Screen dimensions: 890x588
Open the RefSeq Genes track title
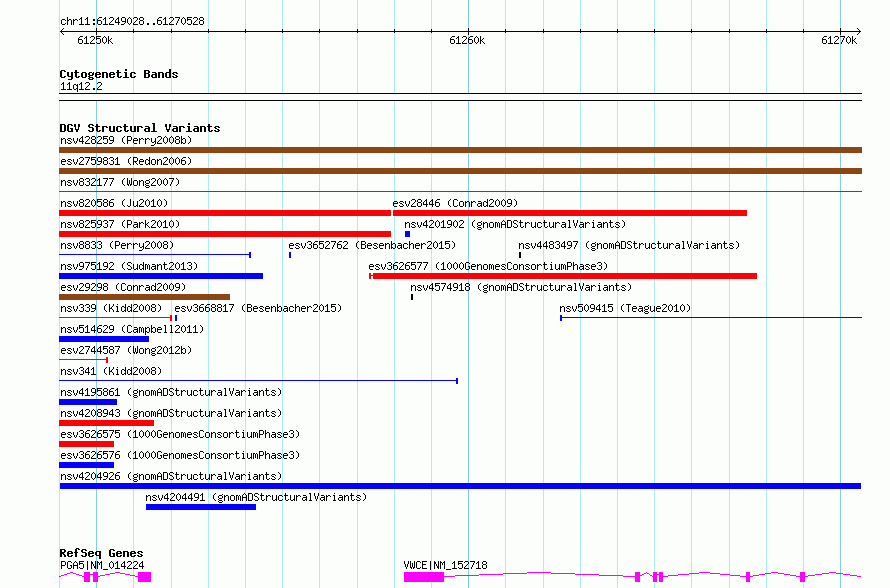pyautogui.click(x=101, y=553)
